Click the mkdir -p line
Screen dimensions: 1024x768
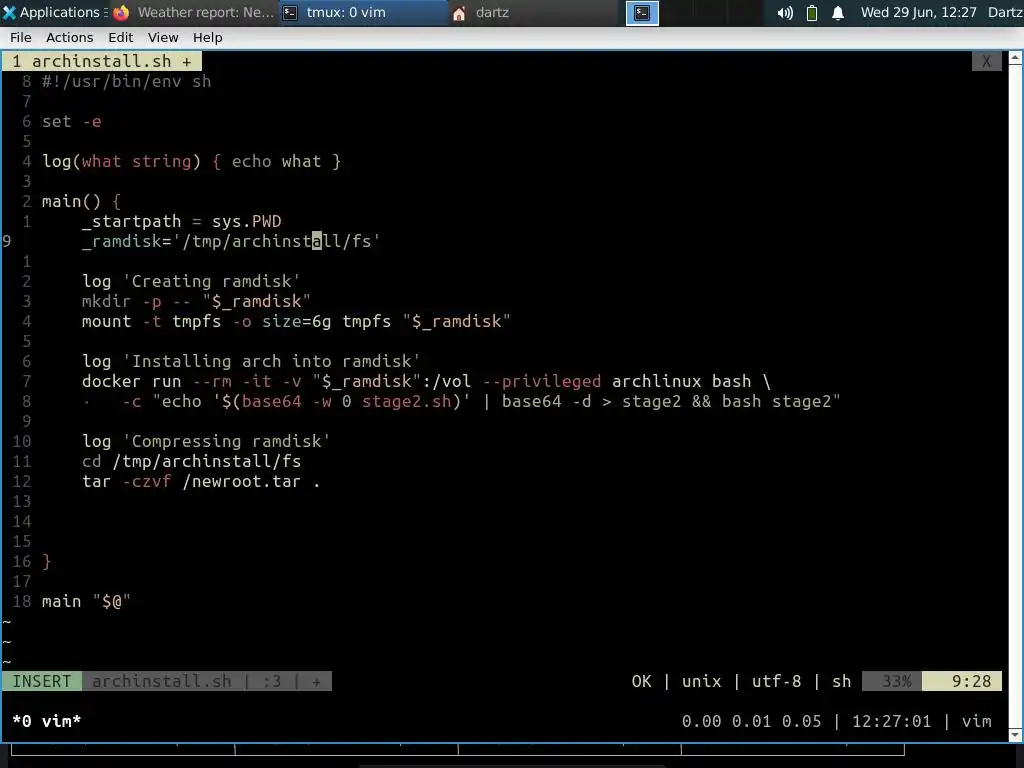(x=196, y=301)
